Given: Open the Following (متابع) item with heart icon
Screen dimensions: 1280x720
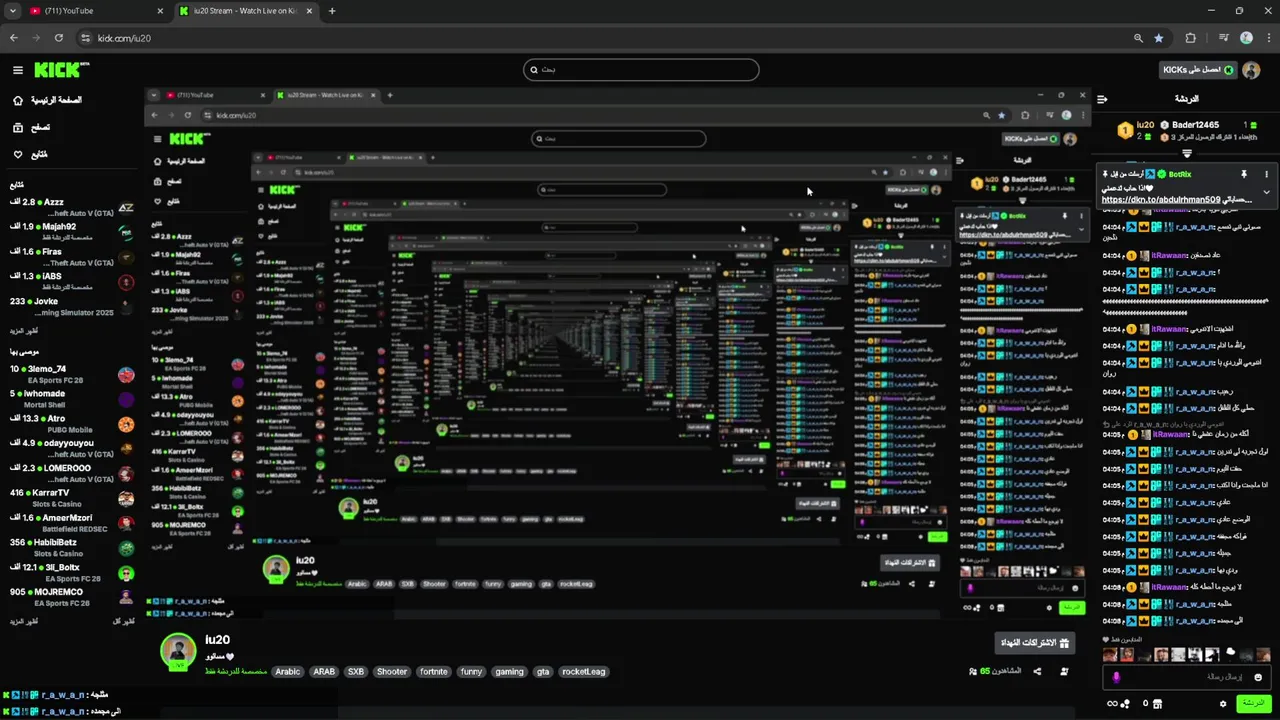Looking at the screenshot, I should click(30, 154).
